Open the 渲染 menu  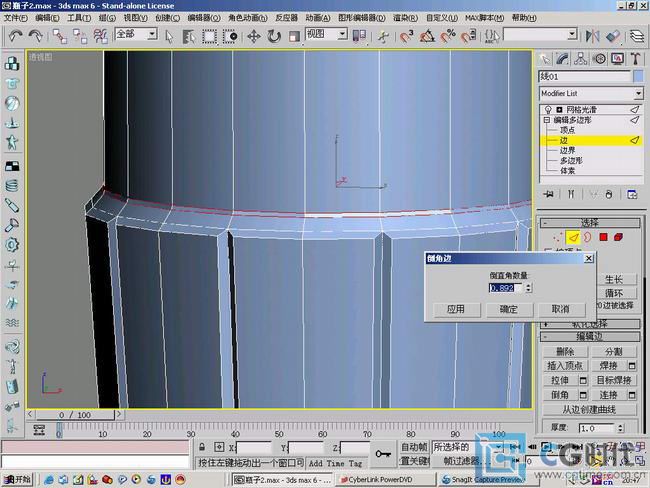pyautogui.click(x=405, y=18)
